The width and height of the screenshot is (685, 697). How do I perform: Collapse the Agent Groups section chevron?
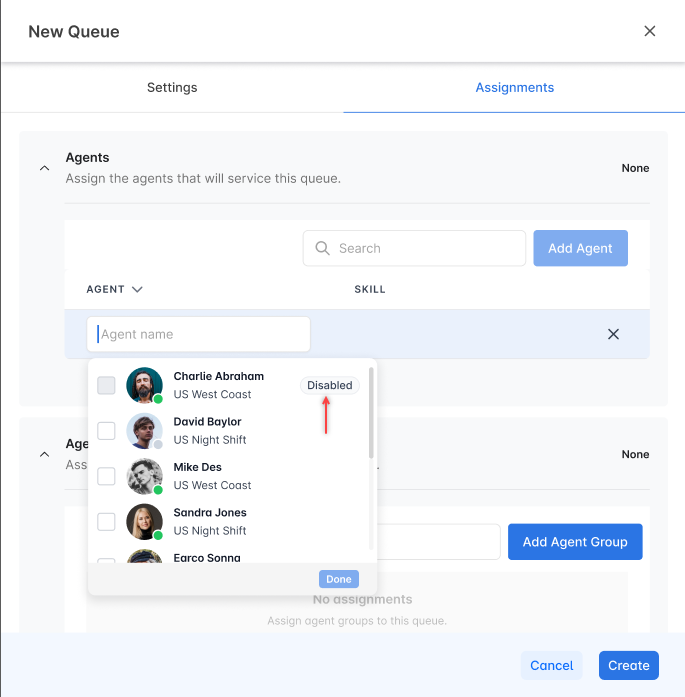point(44,454)
